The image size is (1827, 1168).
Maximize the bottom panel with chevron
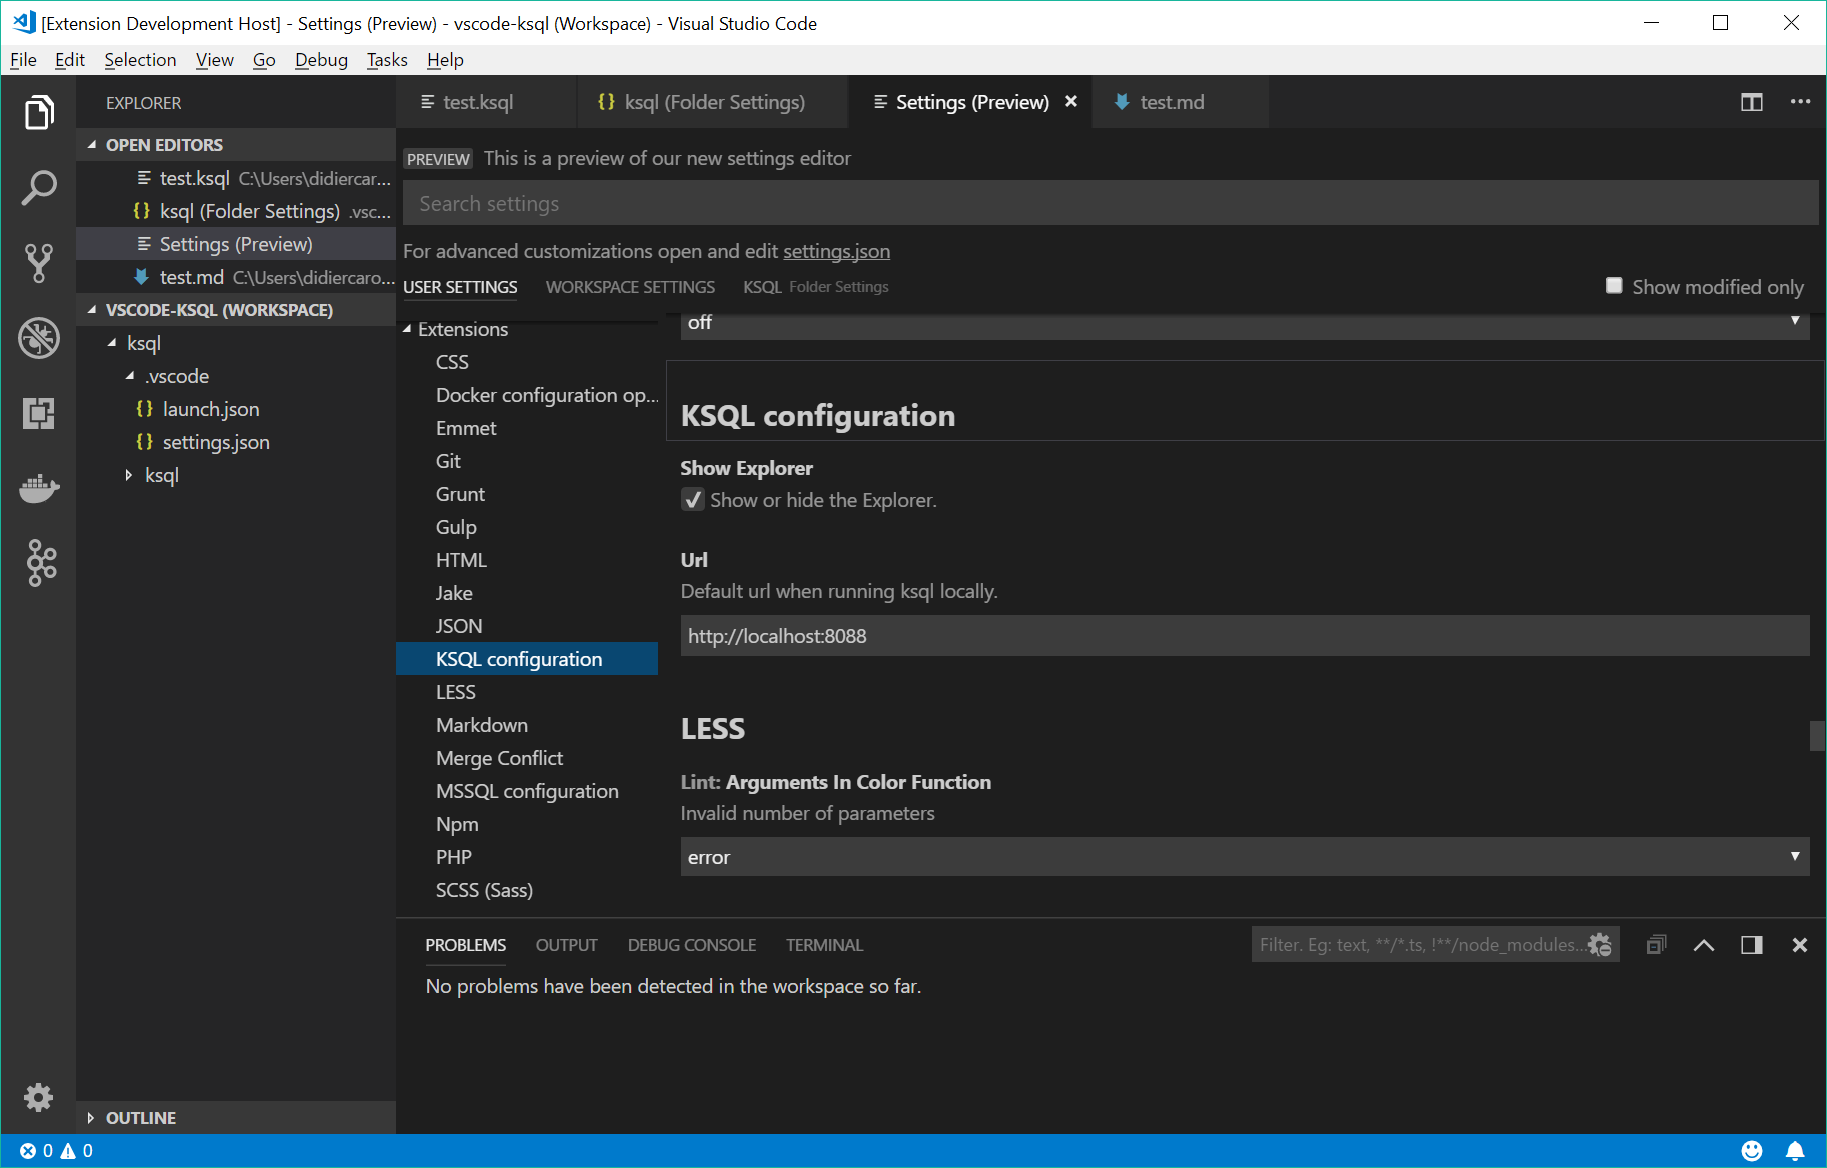click(x=1704, y=945)
